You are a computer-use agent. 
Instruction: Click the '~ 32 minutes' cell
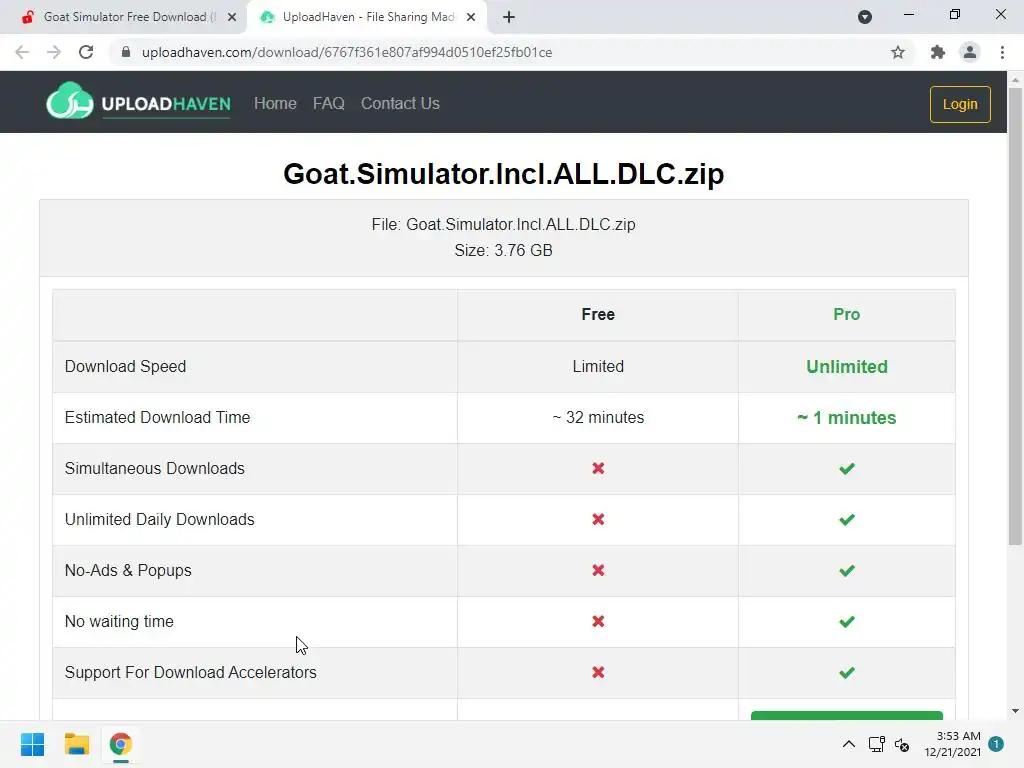pos(598,417)
